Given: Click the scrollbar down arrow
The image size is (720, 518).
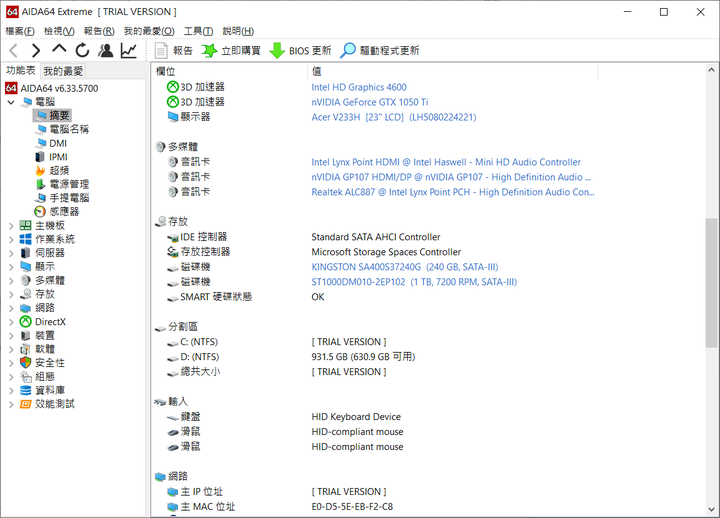Looking at the screenshot, I should (x=711, y=509).
